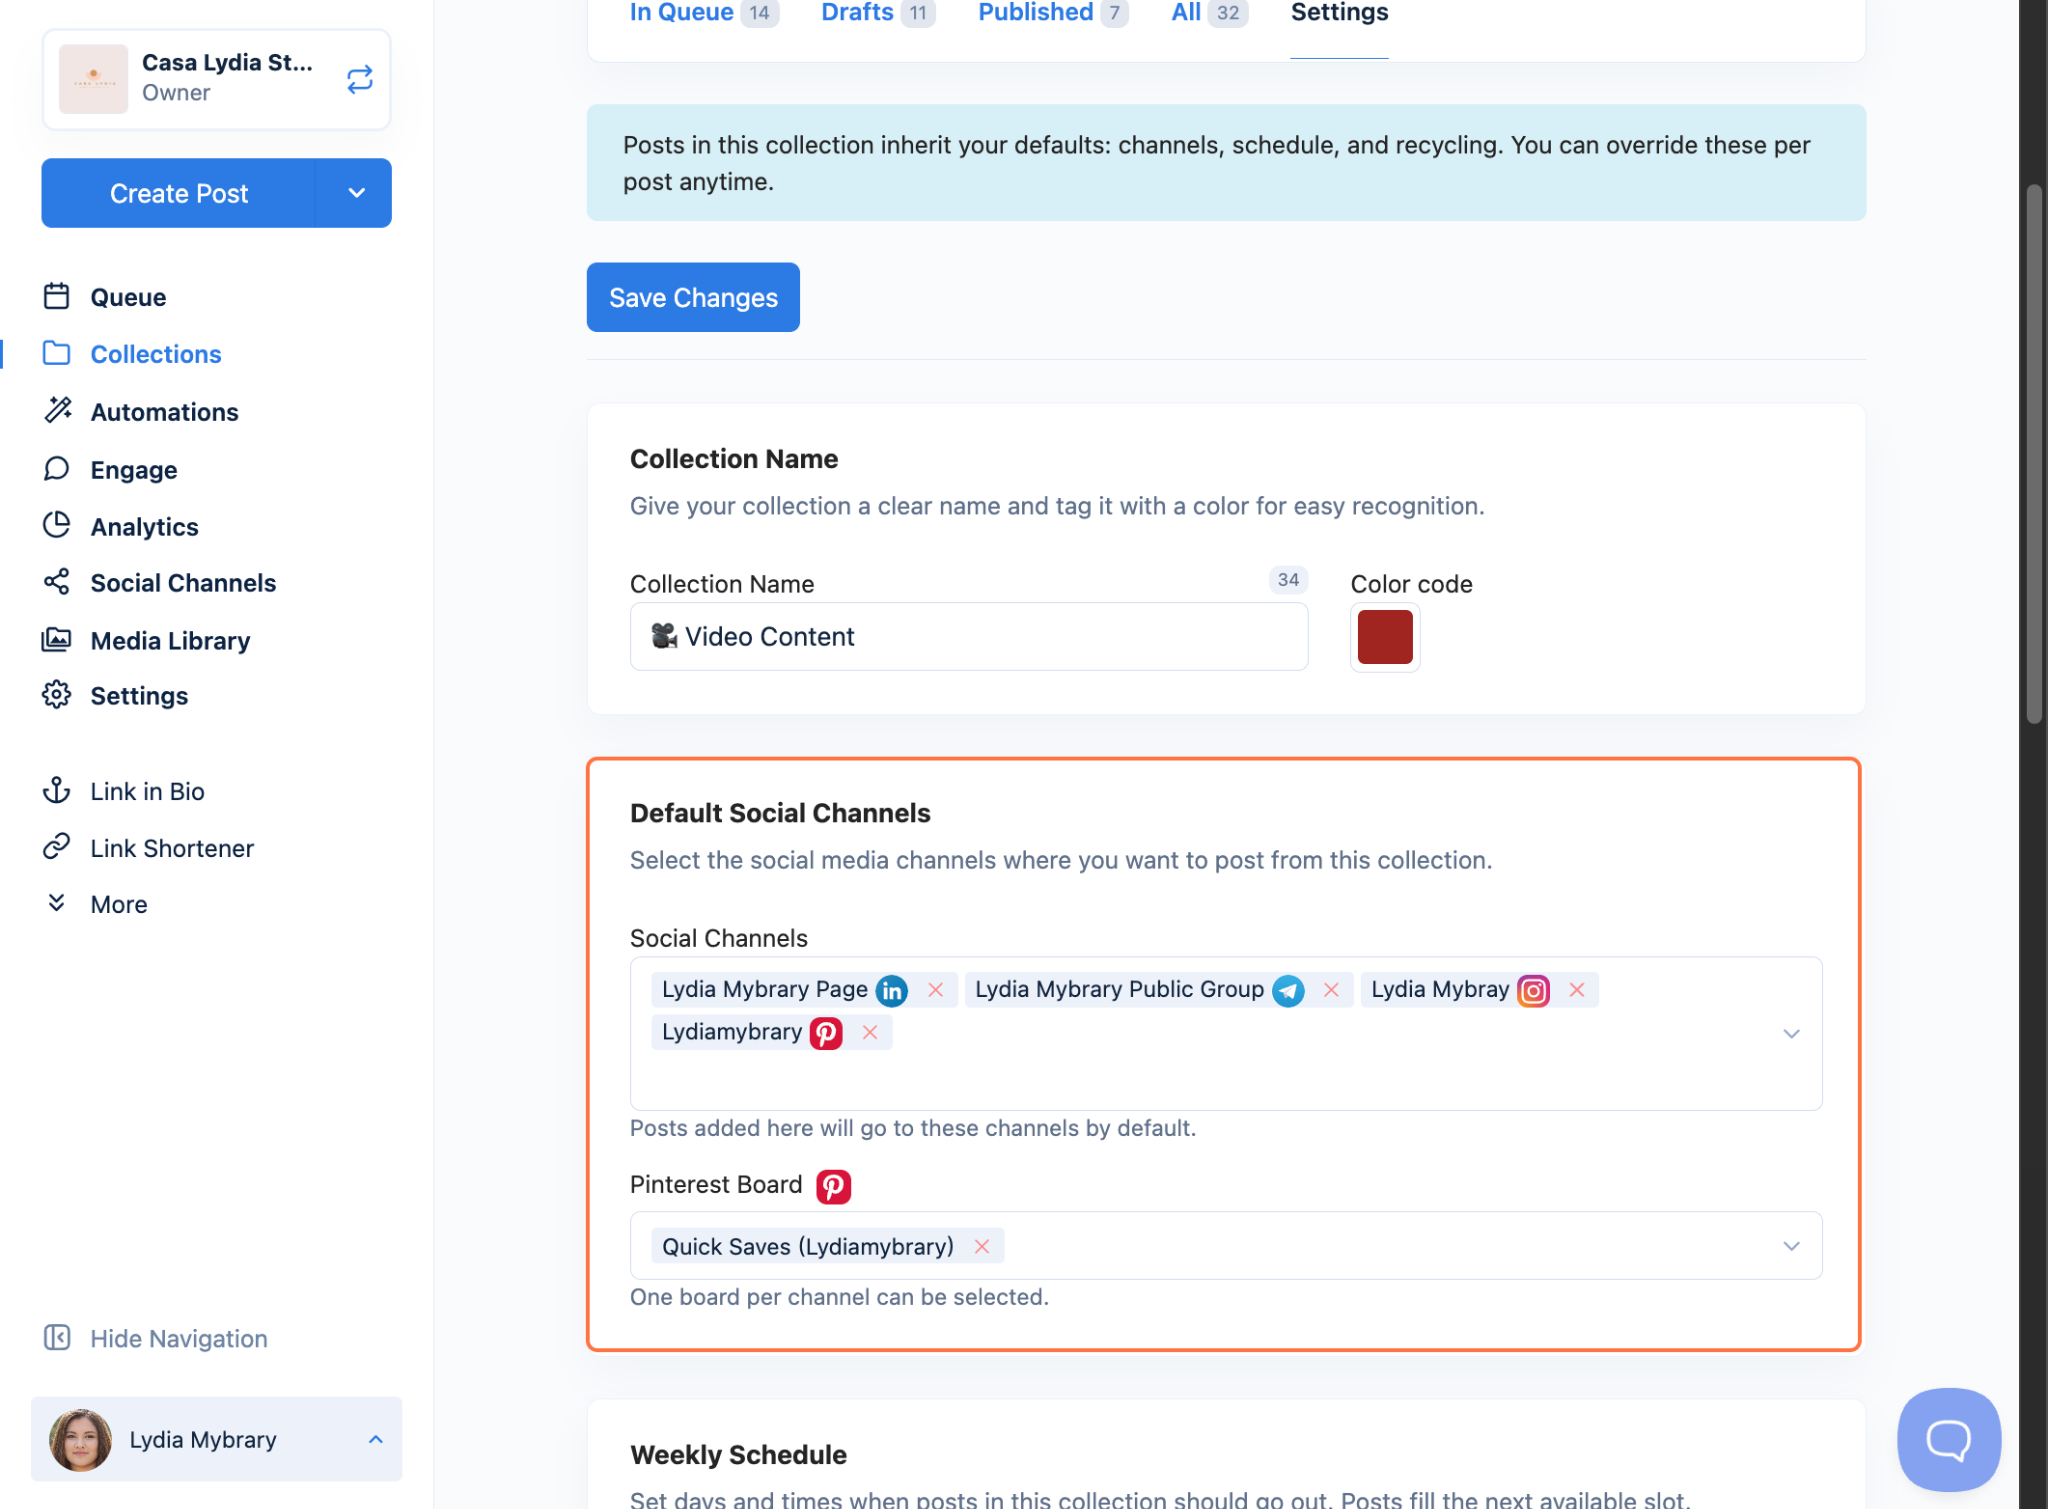Open Create Post dropdown arrow

click(356, 193)
